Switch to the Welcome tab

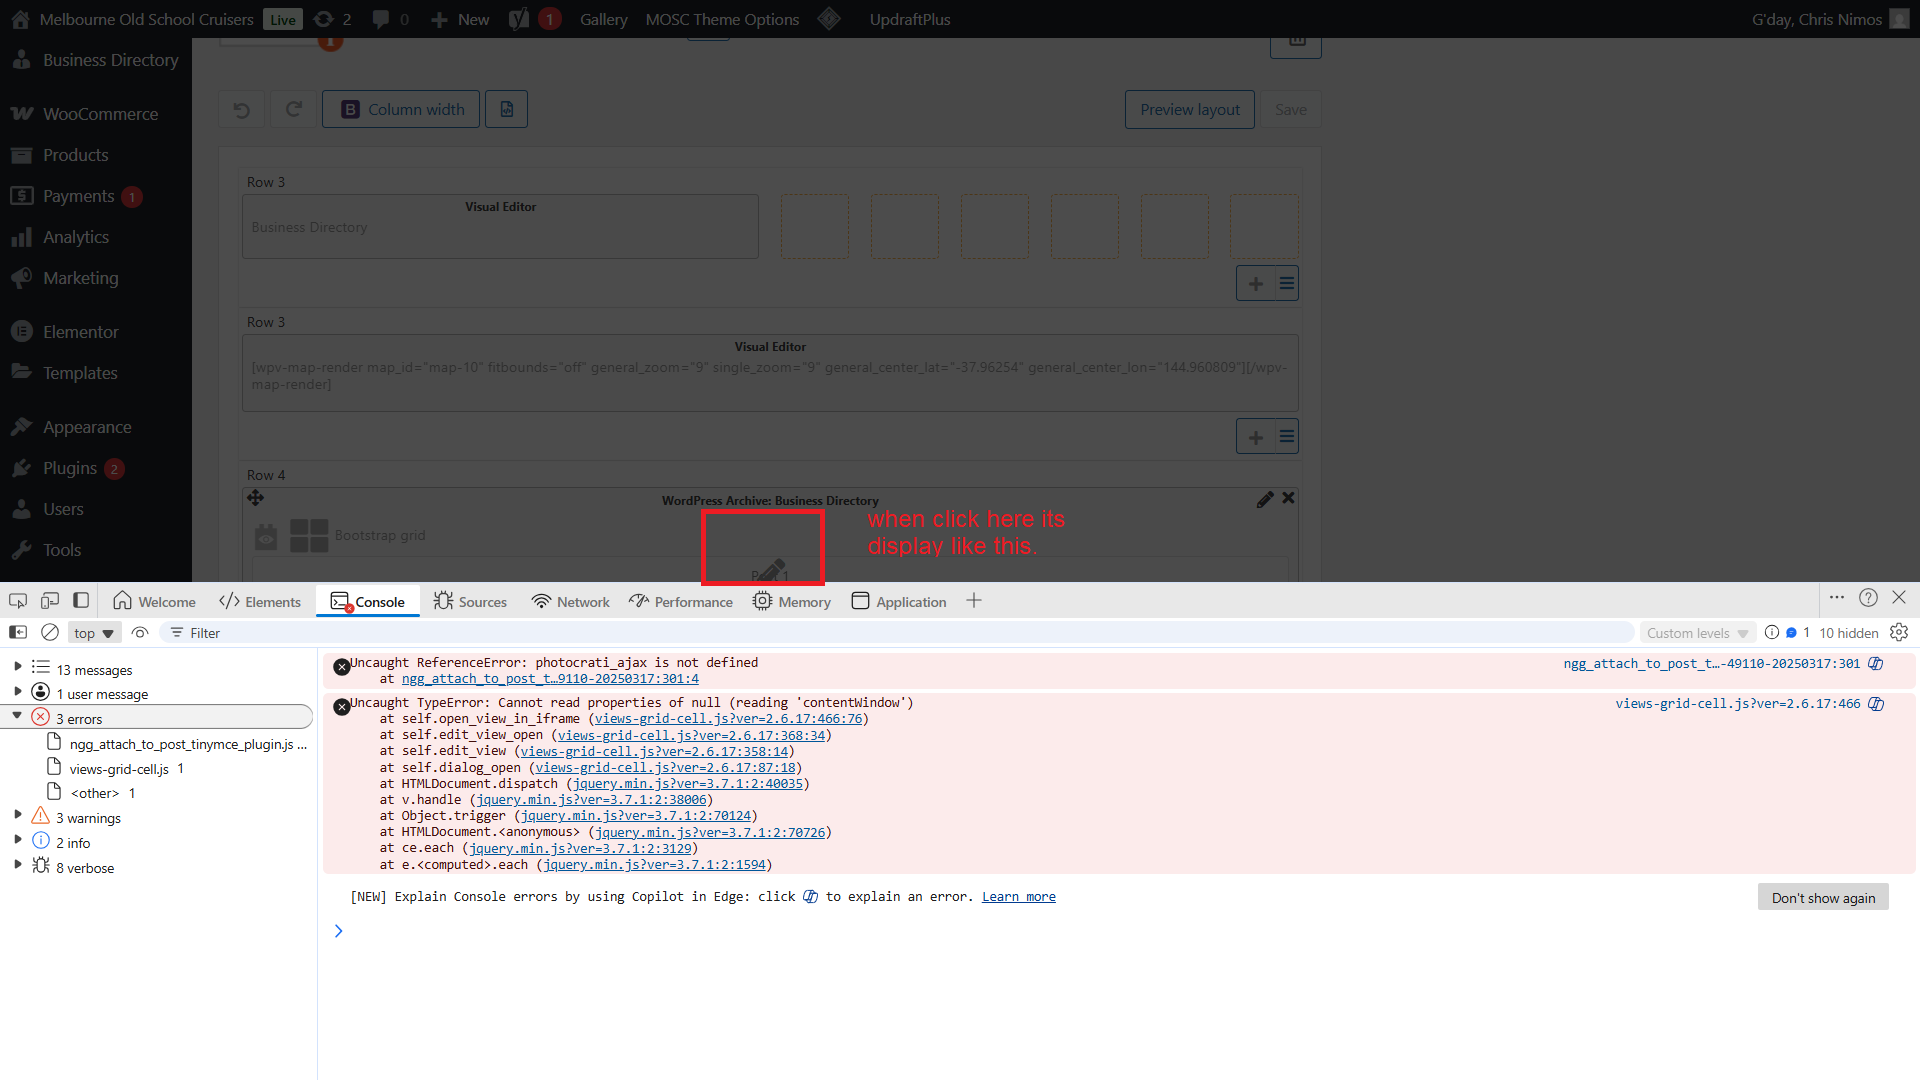coord(155,601)
